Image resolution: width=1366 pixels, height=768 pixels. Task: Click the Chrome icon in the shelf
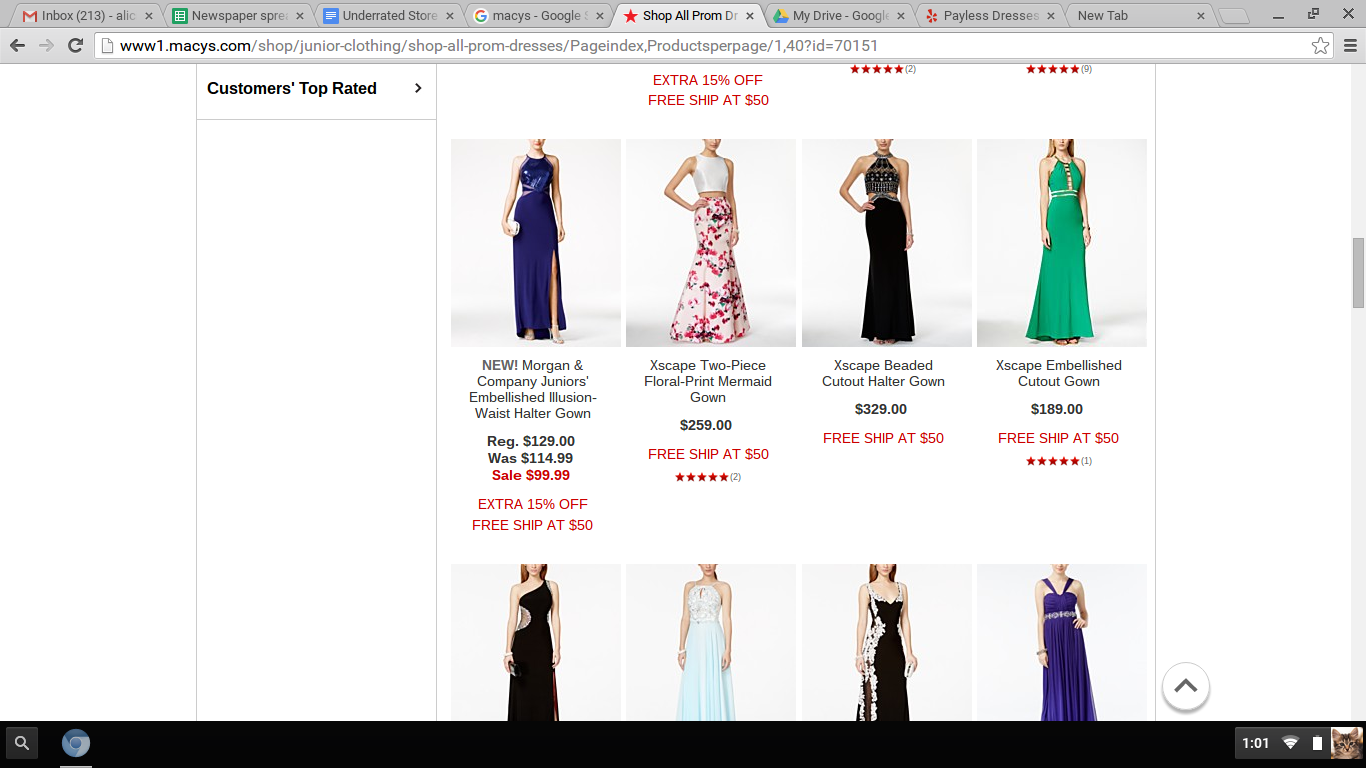pyautogui.click(x=76, y=743)
